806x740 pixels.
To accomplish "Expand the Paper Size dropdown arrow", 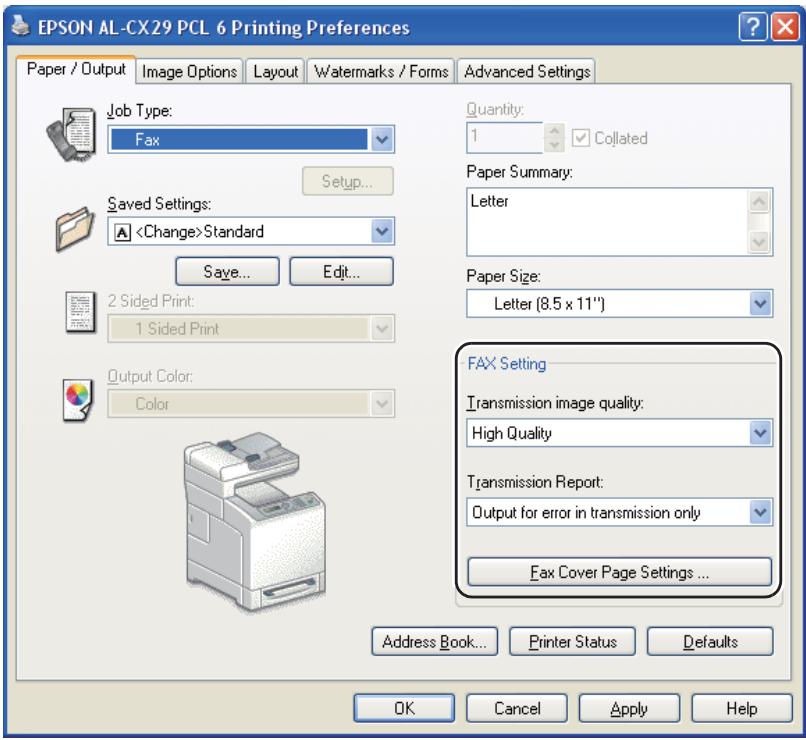I will (x=760, y=304).
